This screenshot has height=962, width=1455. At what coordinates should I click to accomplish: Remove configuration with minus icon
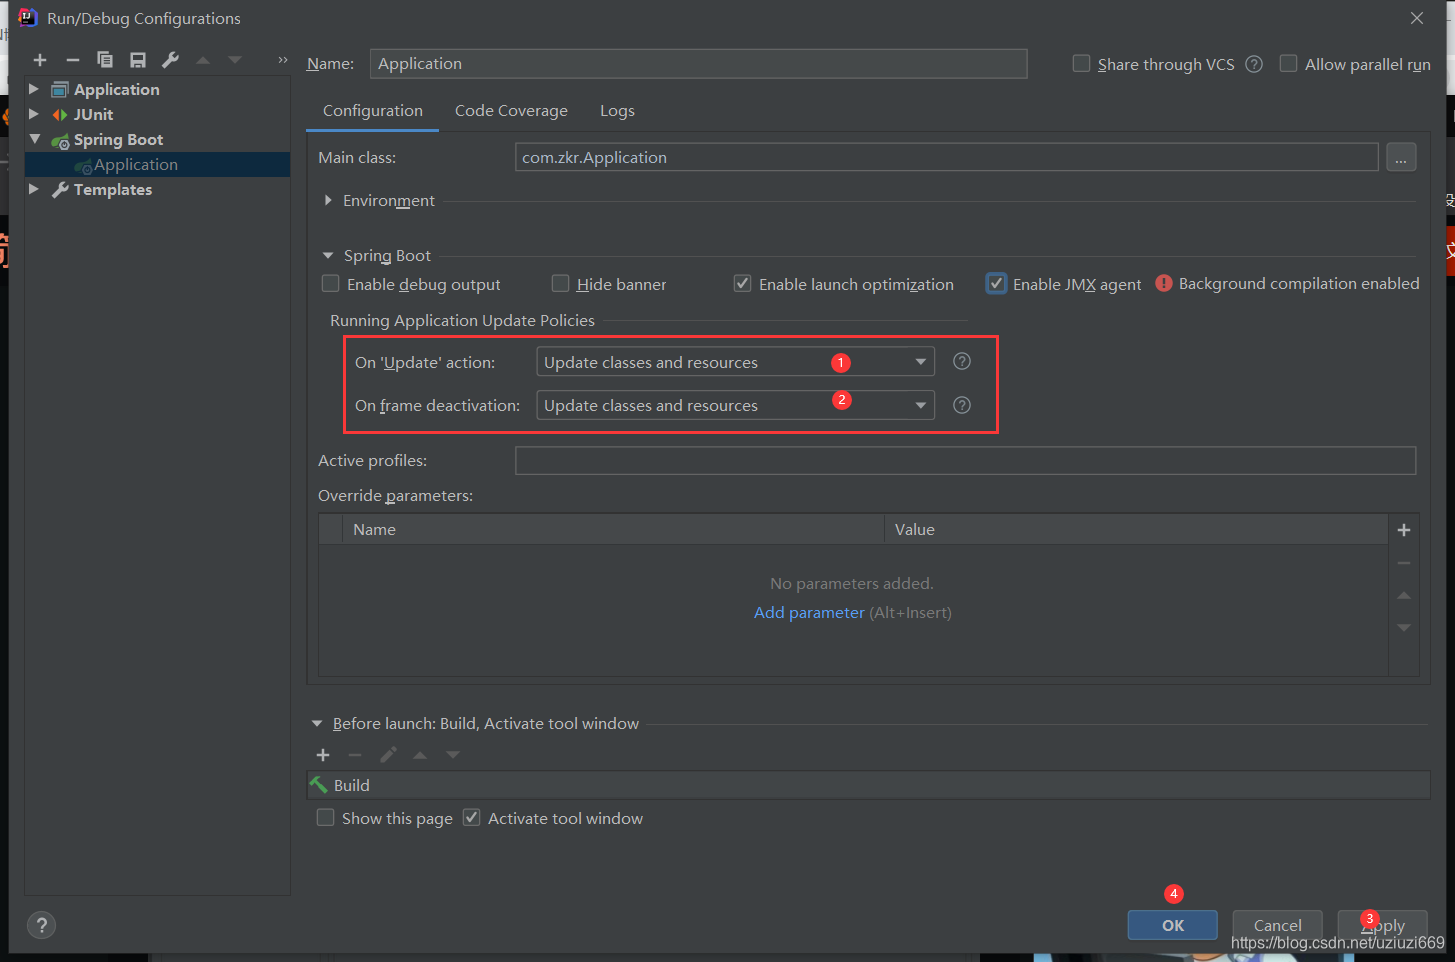click(73, 60)
